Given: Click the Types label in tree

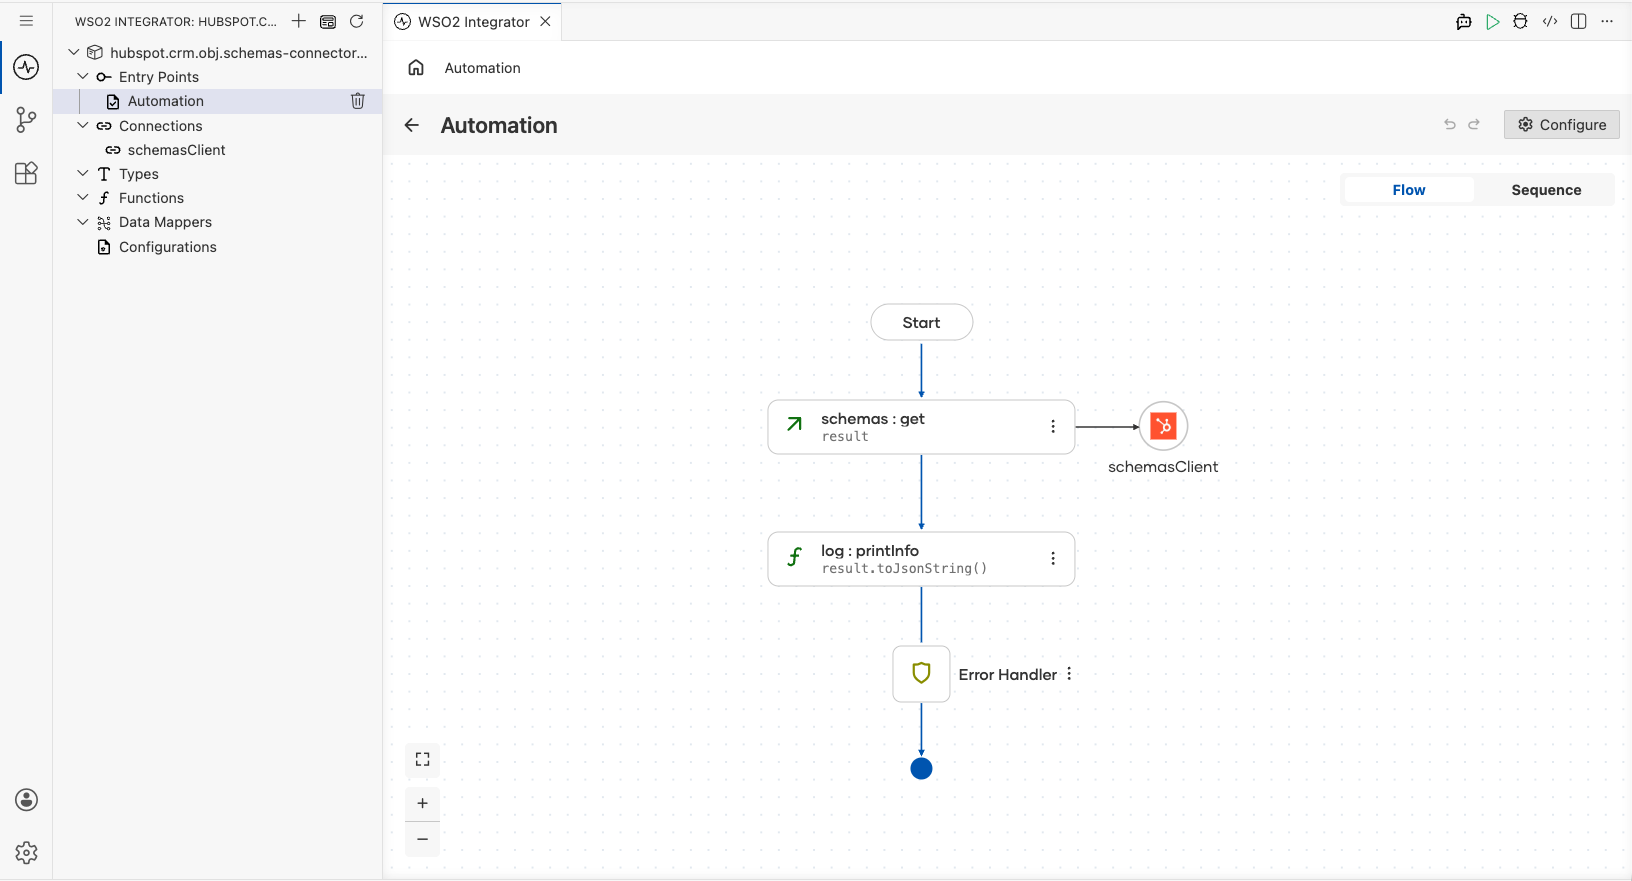Looking at the screenshot, I should 139,174.
